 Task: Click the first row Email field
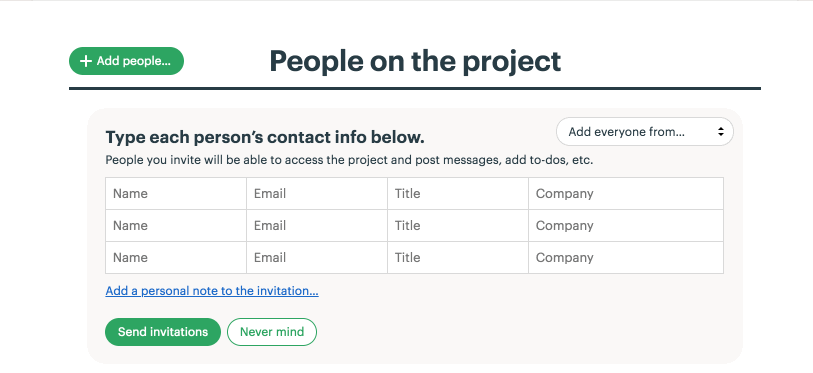317,194
